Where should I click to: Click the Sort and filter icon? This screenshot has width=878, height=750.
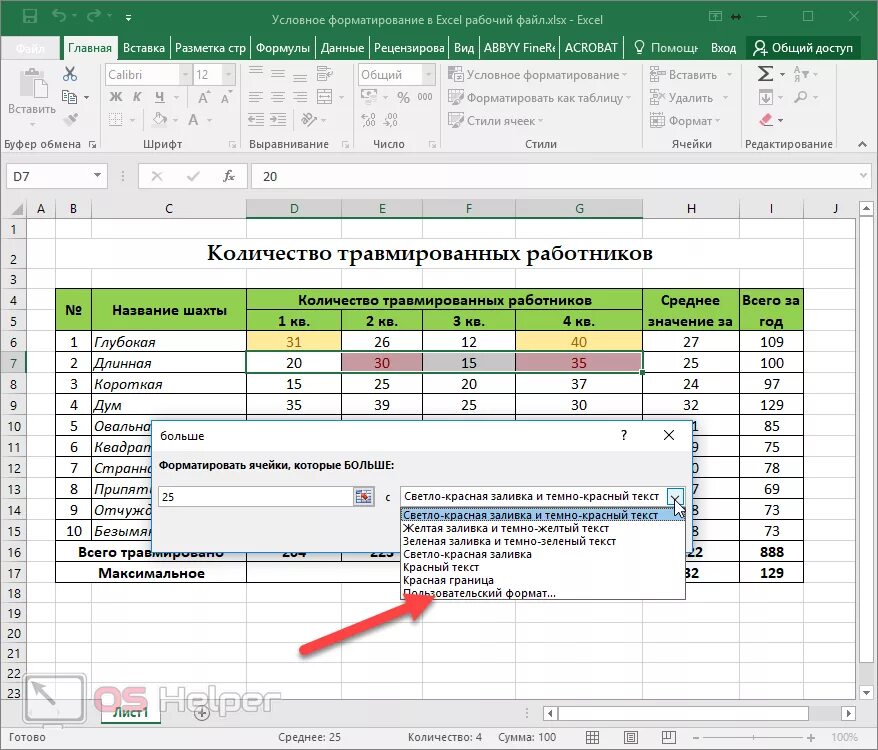[801, 74]
